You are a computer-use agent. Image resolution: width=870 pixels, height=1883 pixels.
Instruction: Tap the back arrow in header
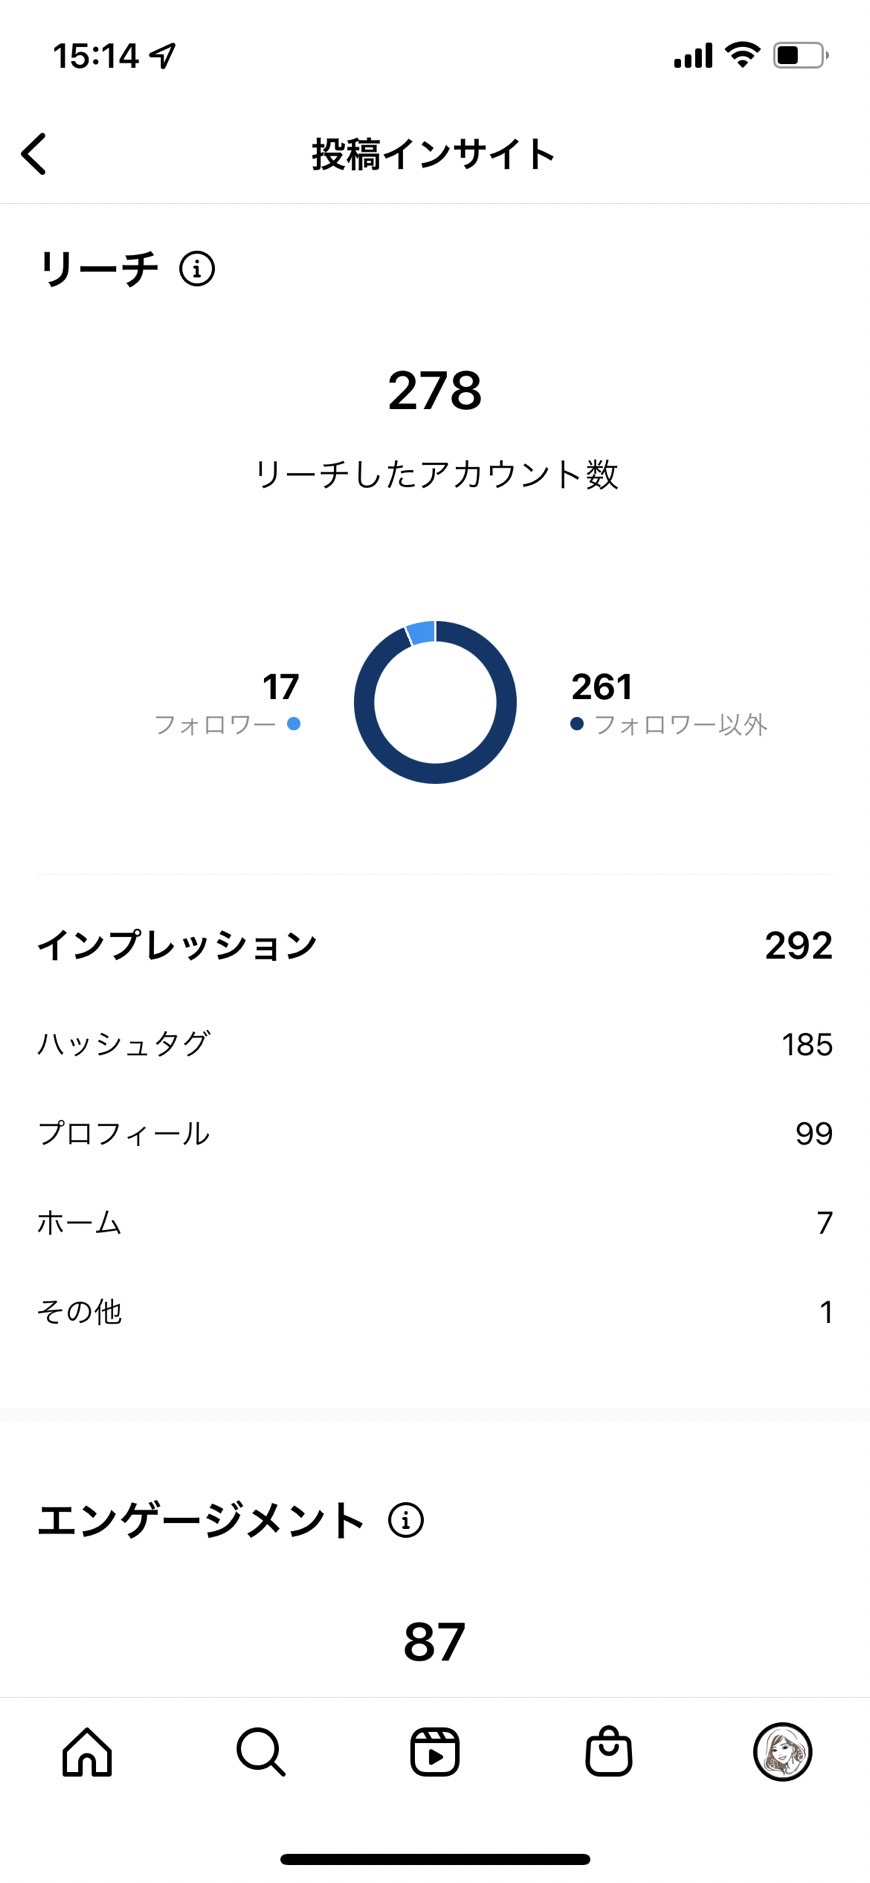click(x=34, y=154)
